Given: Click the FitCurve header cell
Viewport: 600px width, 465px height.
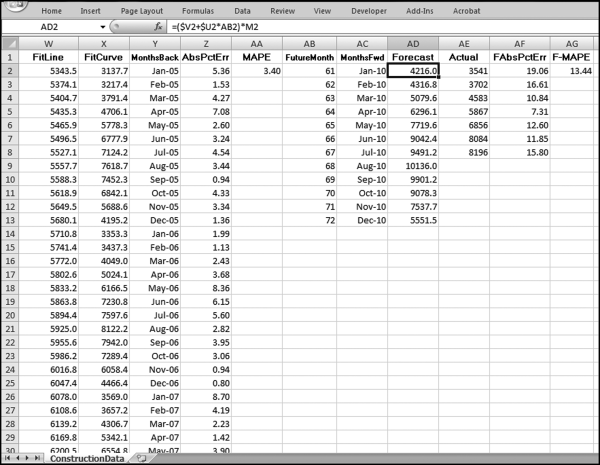Looking at the screenshot, I should pyautogui.click(x=104, y=57).
